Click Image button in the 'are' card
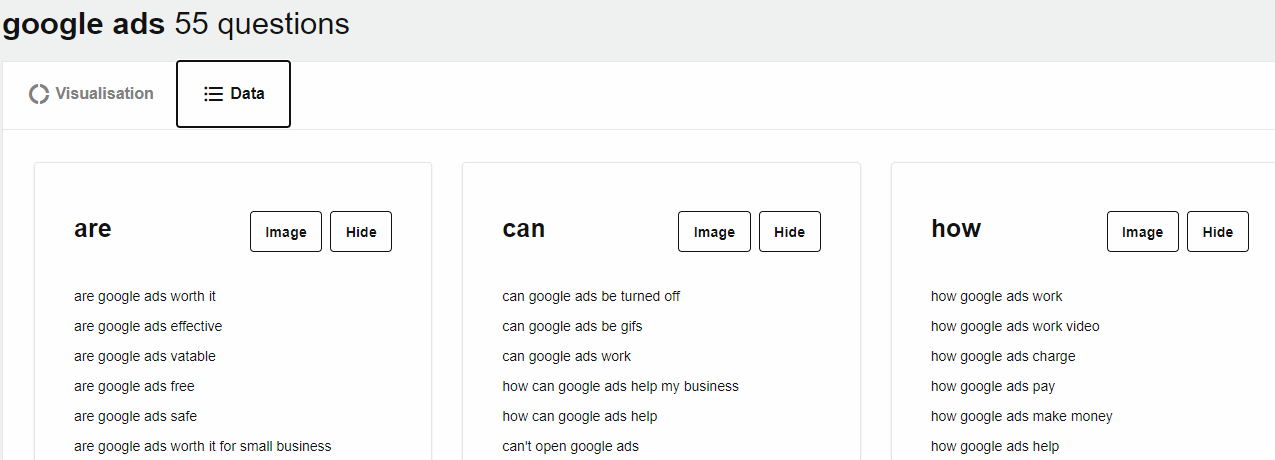Screen dimensions: 1275x460 pyautogui.click(x=286, y=232)
